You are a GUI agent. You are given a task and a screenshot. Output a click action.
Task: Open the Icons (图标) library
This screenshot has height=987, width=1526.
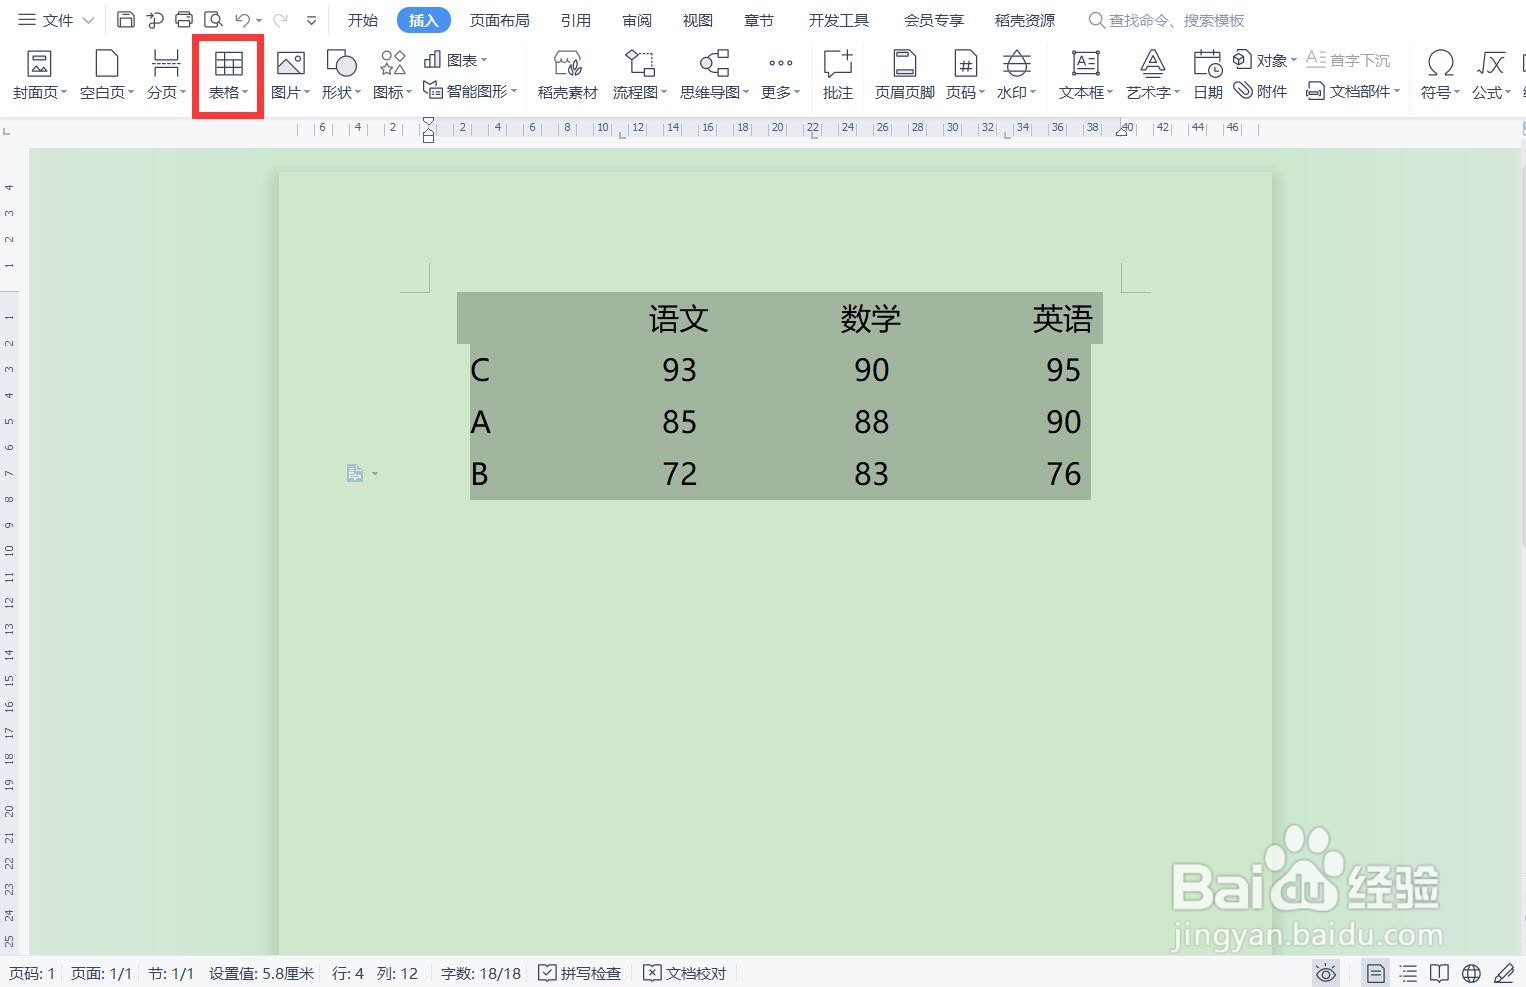click(x=392, y=75)
